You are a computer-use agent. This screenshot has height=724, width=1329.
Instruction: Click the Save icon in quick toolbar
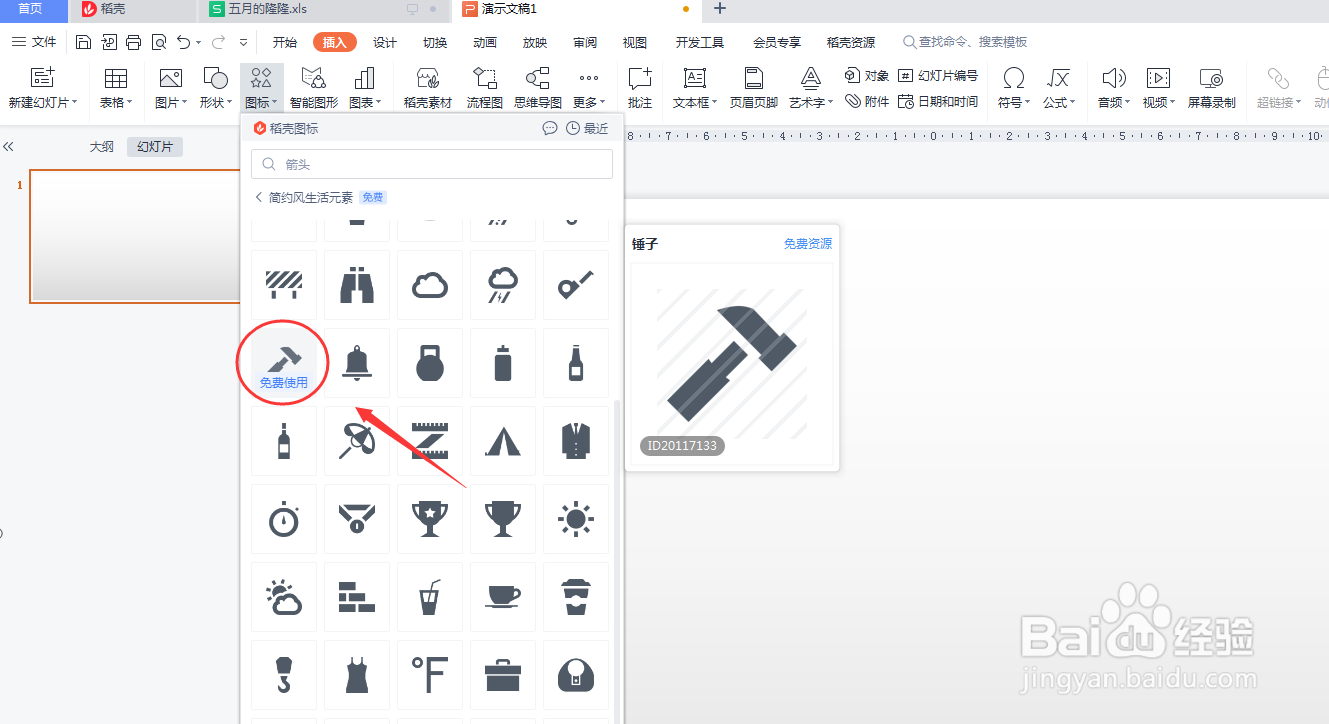point(84,42)
